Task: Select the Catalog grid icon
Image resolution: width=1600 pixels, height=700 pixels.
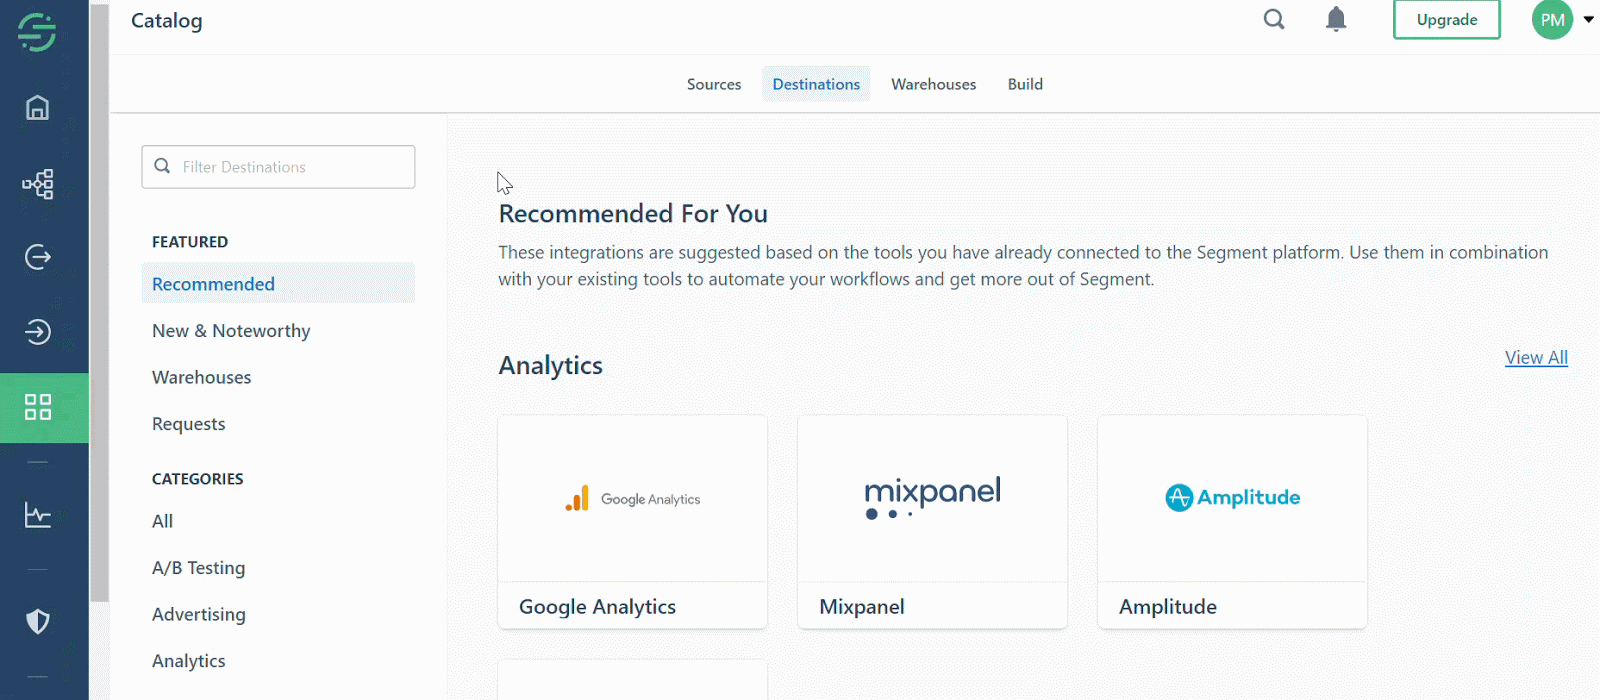Action: click(38, 407)
